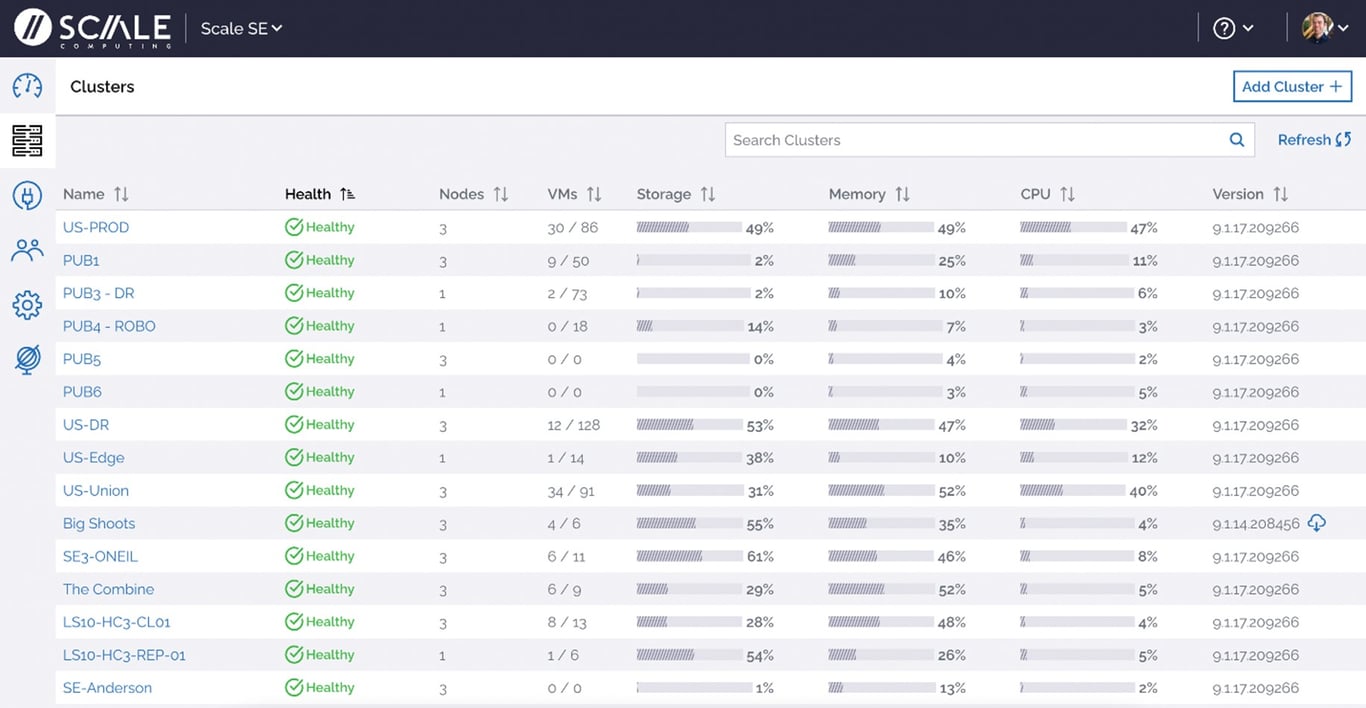1366x708 pixels.
Task: Click the Scale Computing logo
Action: pyautogui.click(x=92, y=28)
